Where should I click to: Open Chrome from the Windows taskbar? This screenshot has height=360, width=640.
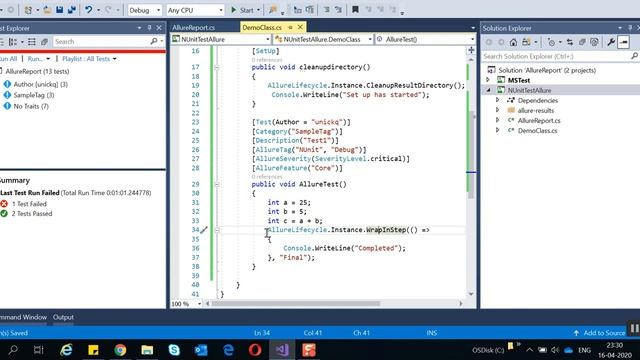pyautogui.click(x=120, y=350)
